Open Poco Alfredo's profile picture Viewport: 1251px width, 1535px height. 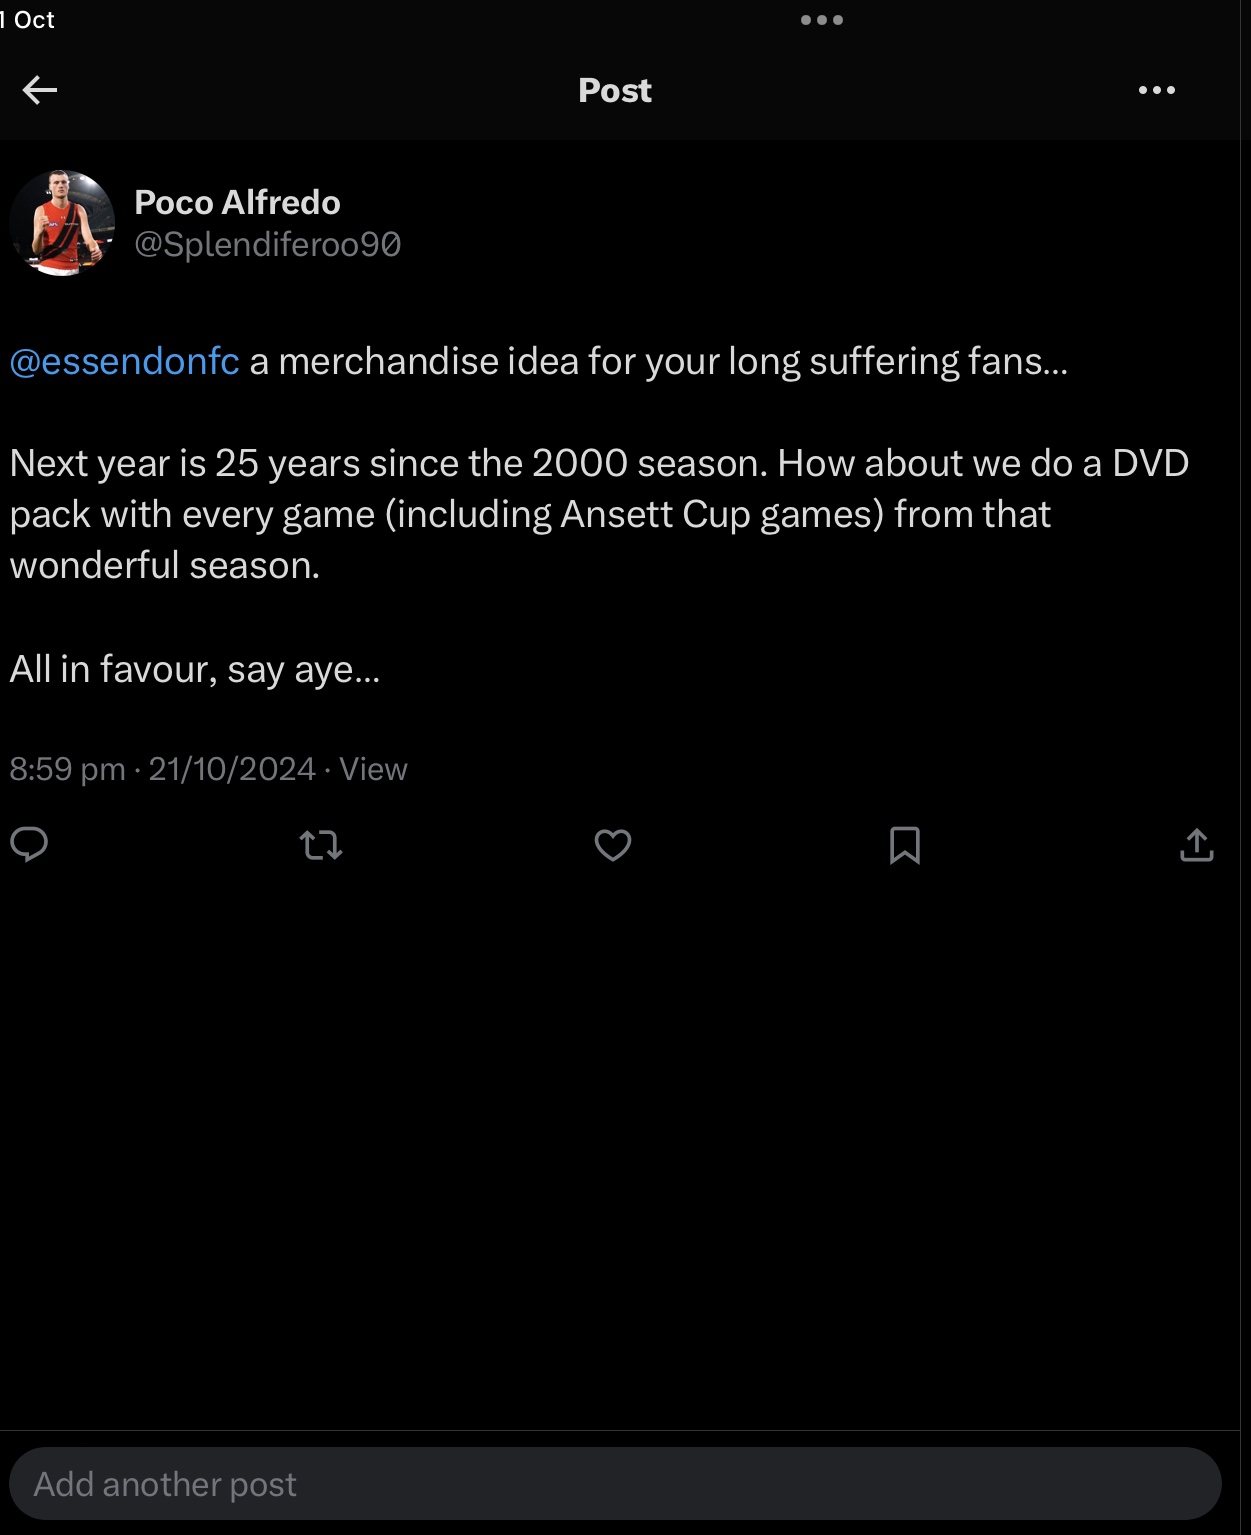(62, 222)
